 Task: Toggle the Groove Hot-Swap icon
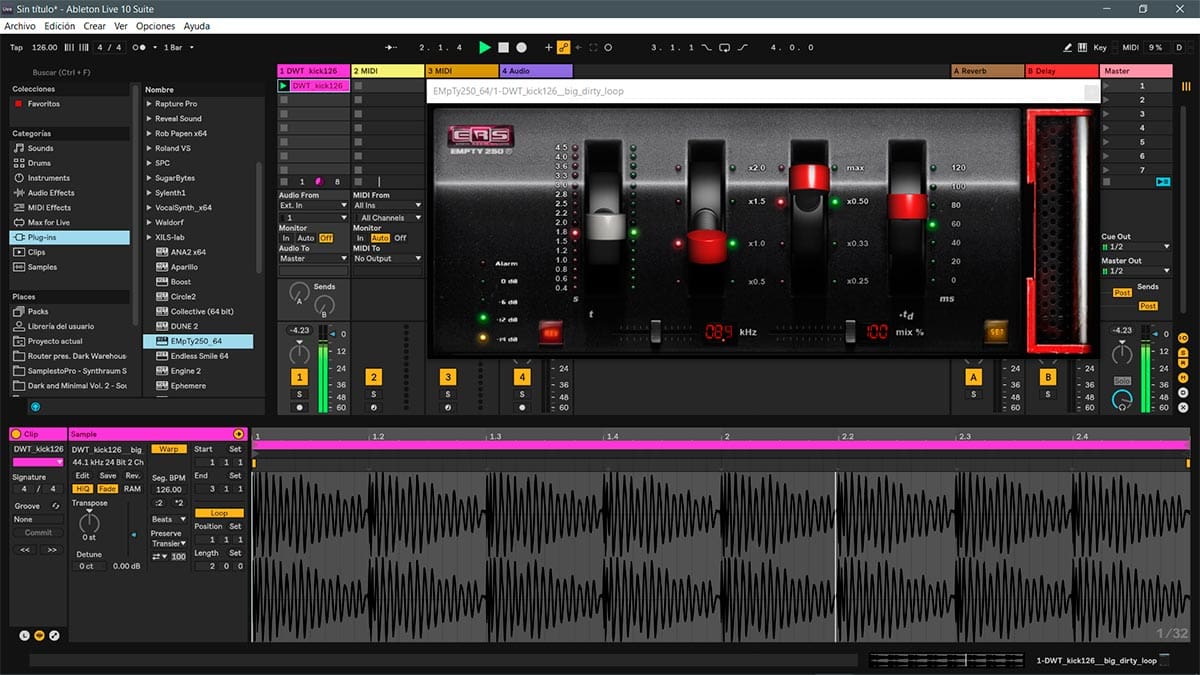56,506
